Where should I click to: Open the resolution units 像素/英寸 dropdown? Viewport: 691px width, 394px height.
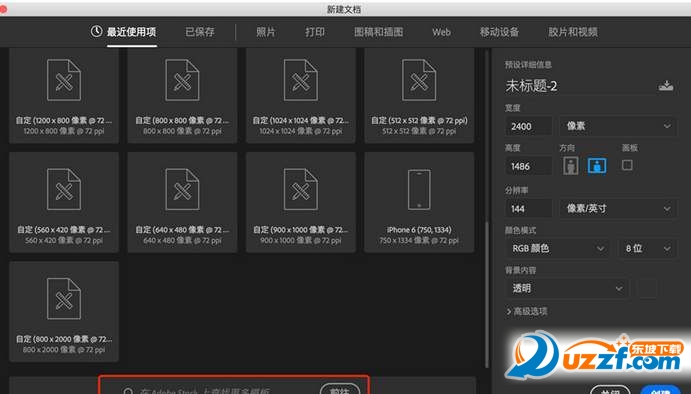tap(618, 208)
